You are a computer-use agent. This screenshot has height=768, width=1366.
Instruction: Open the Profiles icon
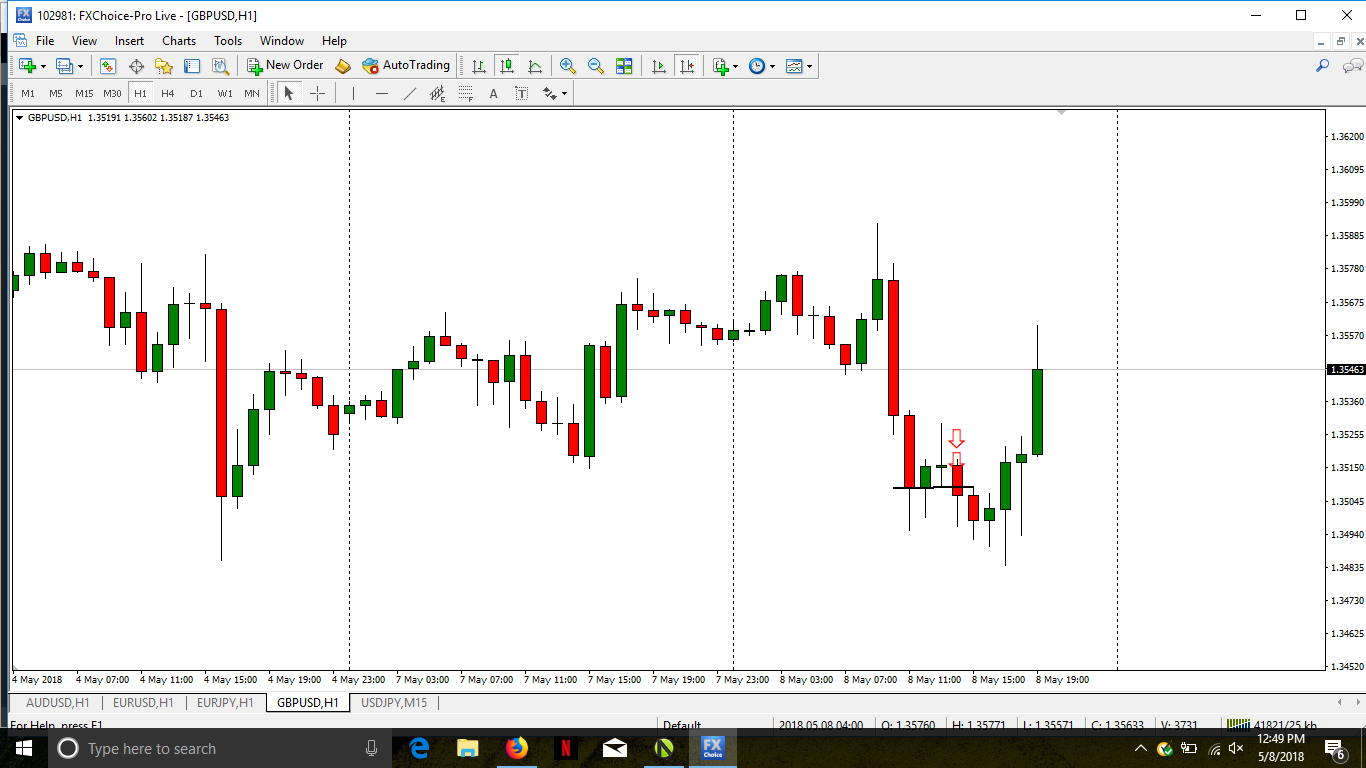(x=64, y=66)
